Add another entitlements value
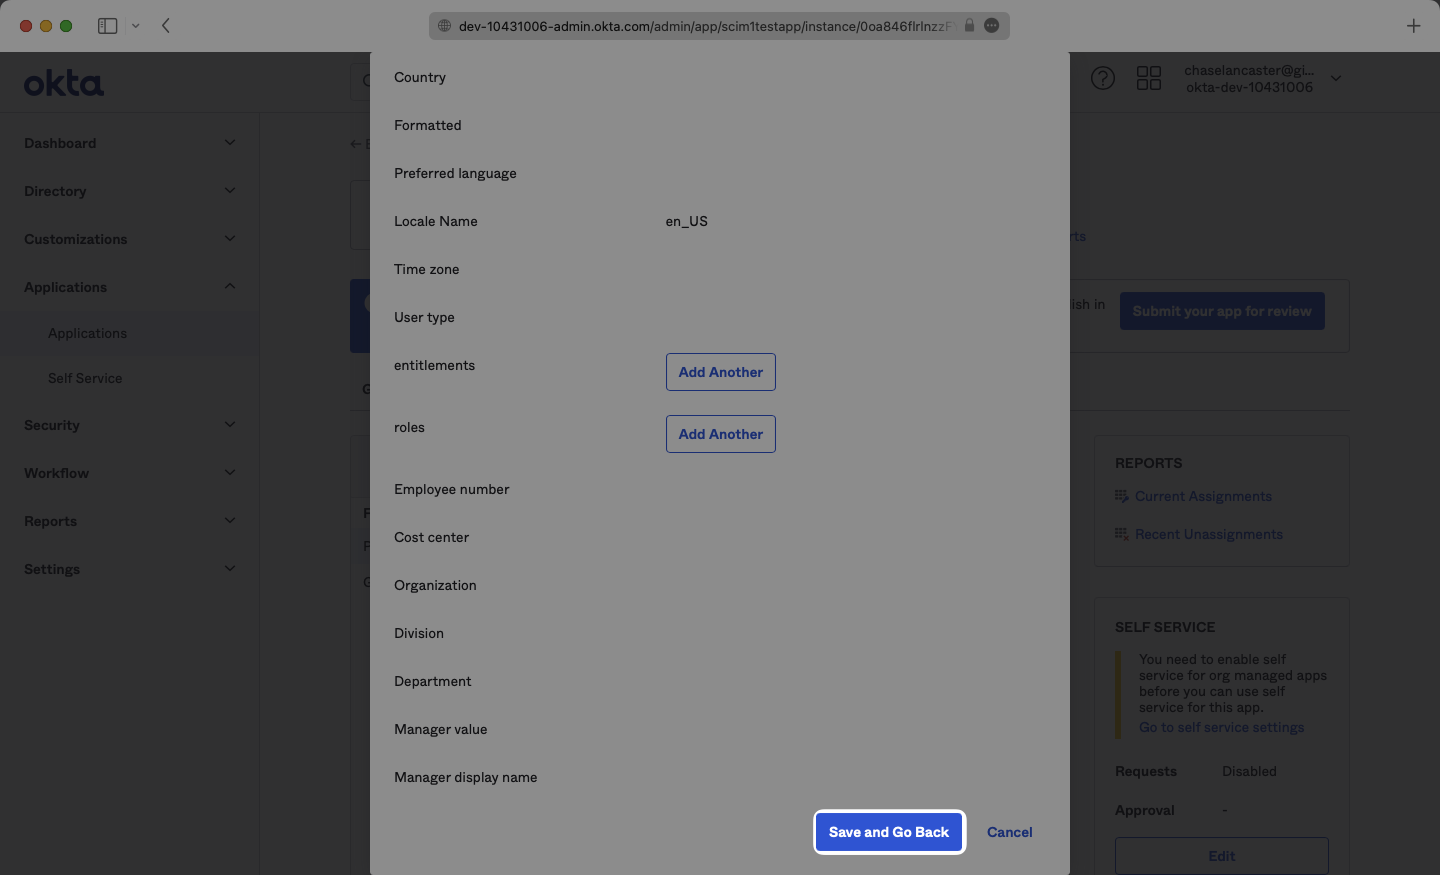The width and height of the screenshot is (1440, 875). [x=720, y=372]
